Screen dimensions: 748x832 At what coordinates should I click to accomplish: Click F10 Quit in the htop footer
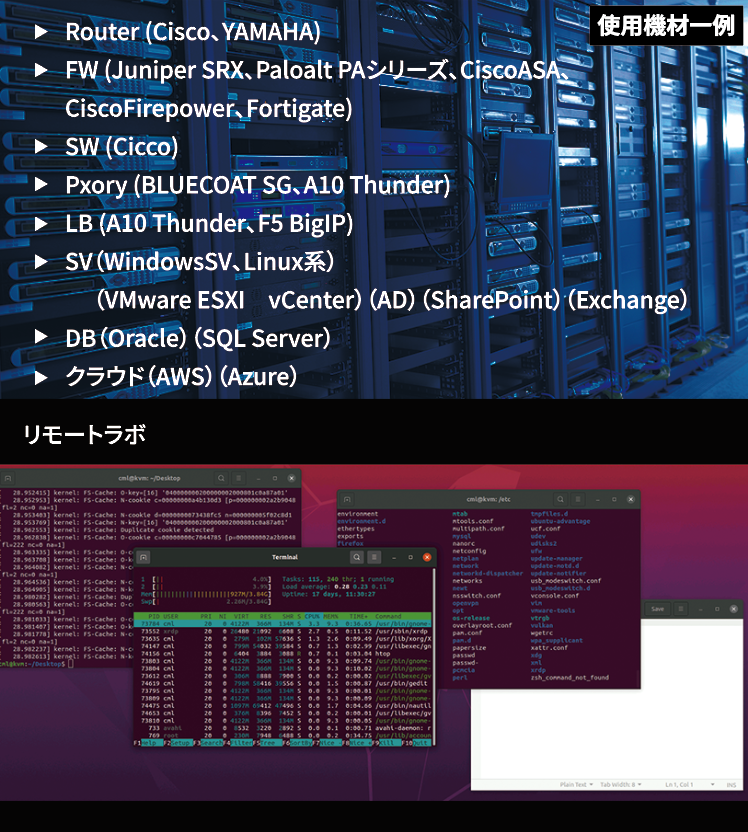point(418,743)
